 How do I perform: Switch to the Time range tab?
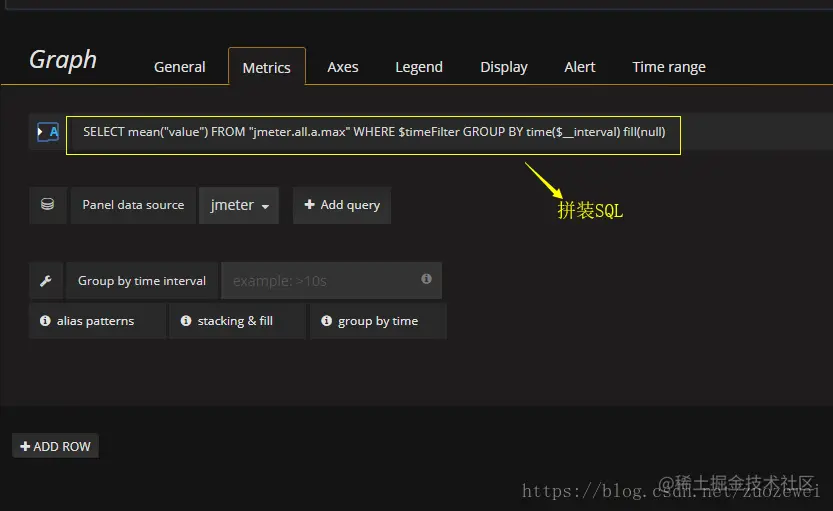coord(669,67)
